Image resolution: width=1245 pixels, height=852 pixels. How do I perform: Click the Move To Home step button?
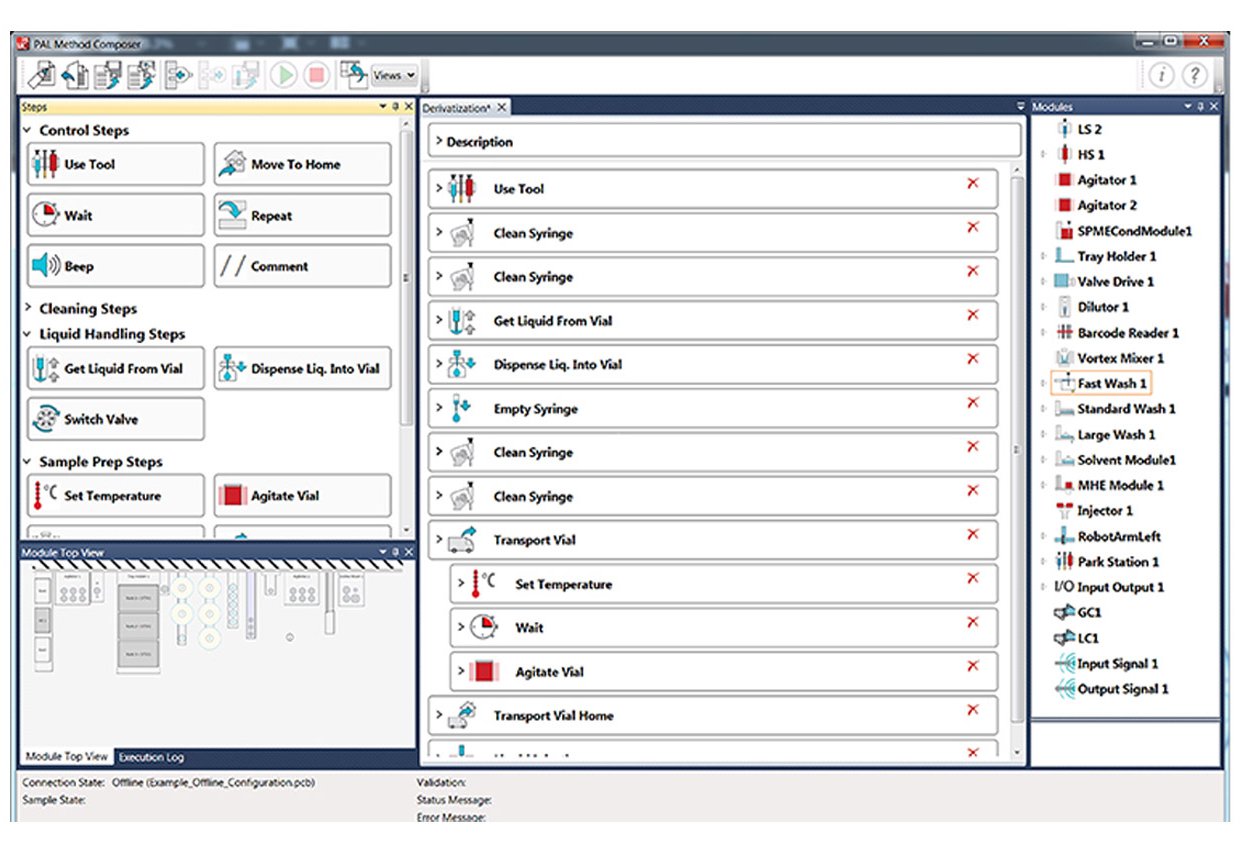pyautogui.click(x=302, y=164)
